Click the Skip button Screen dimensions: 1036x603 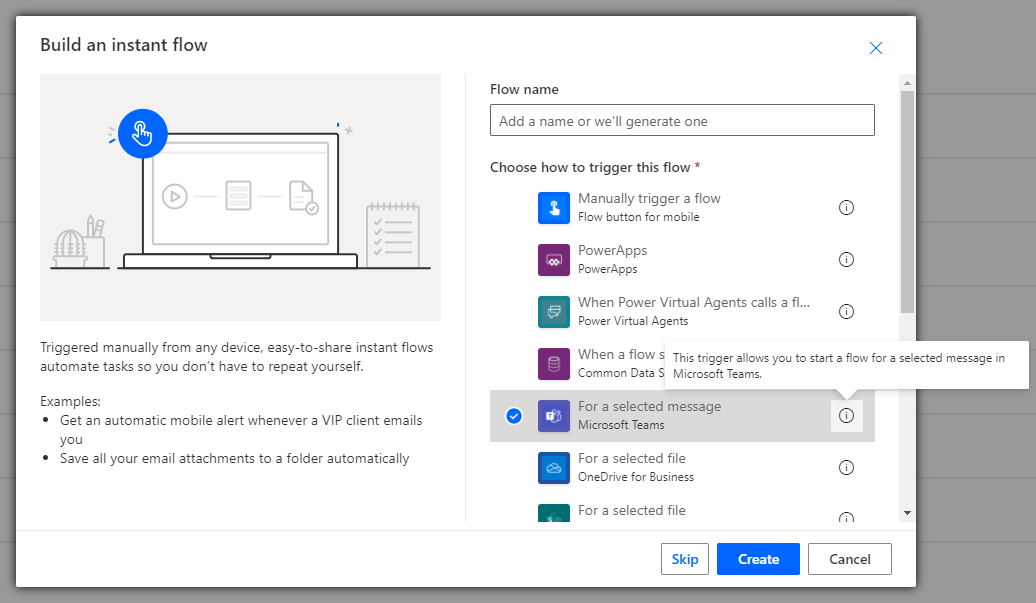684,559
